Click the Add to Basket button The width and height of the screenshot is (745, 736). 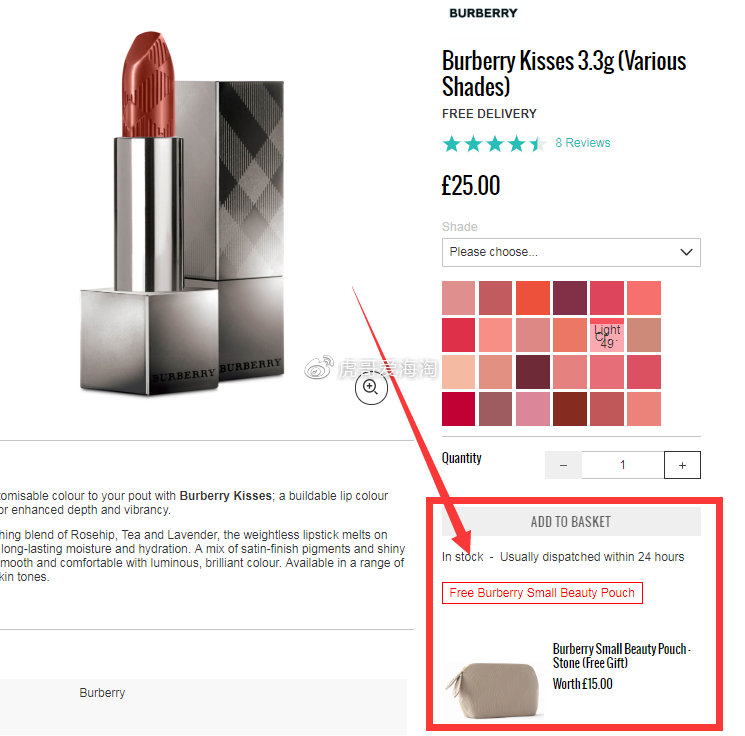pyautogui.click(x=571, y=522)
